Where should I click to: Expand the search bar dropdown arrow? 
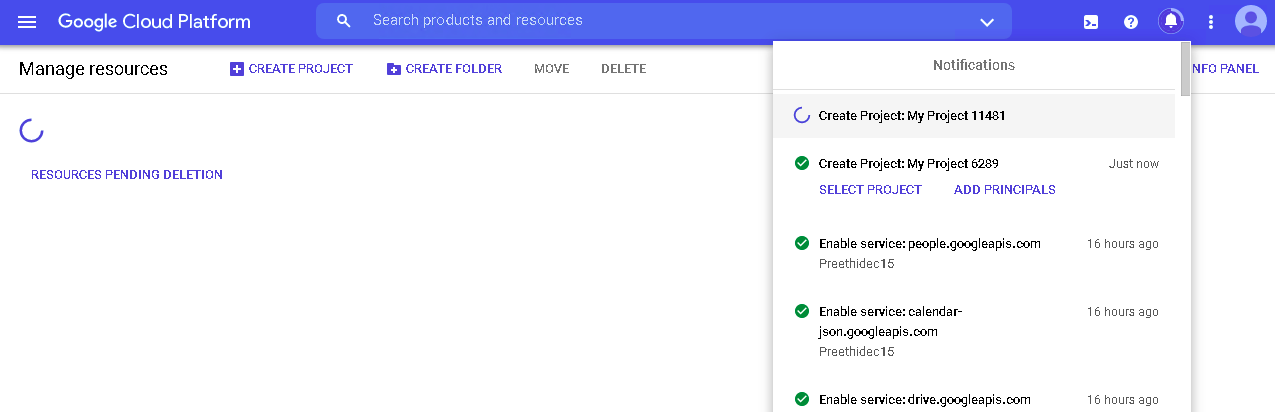pyautogui.click(x=987, y=22)
